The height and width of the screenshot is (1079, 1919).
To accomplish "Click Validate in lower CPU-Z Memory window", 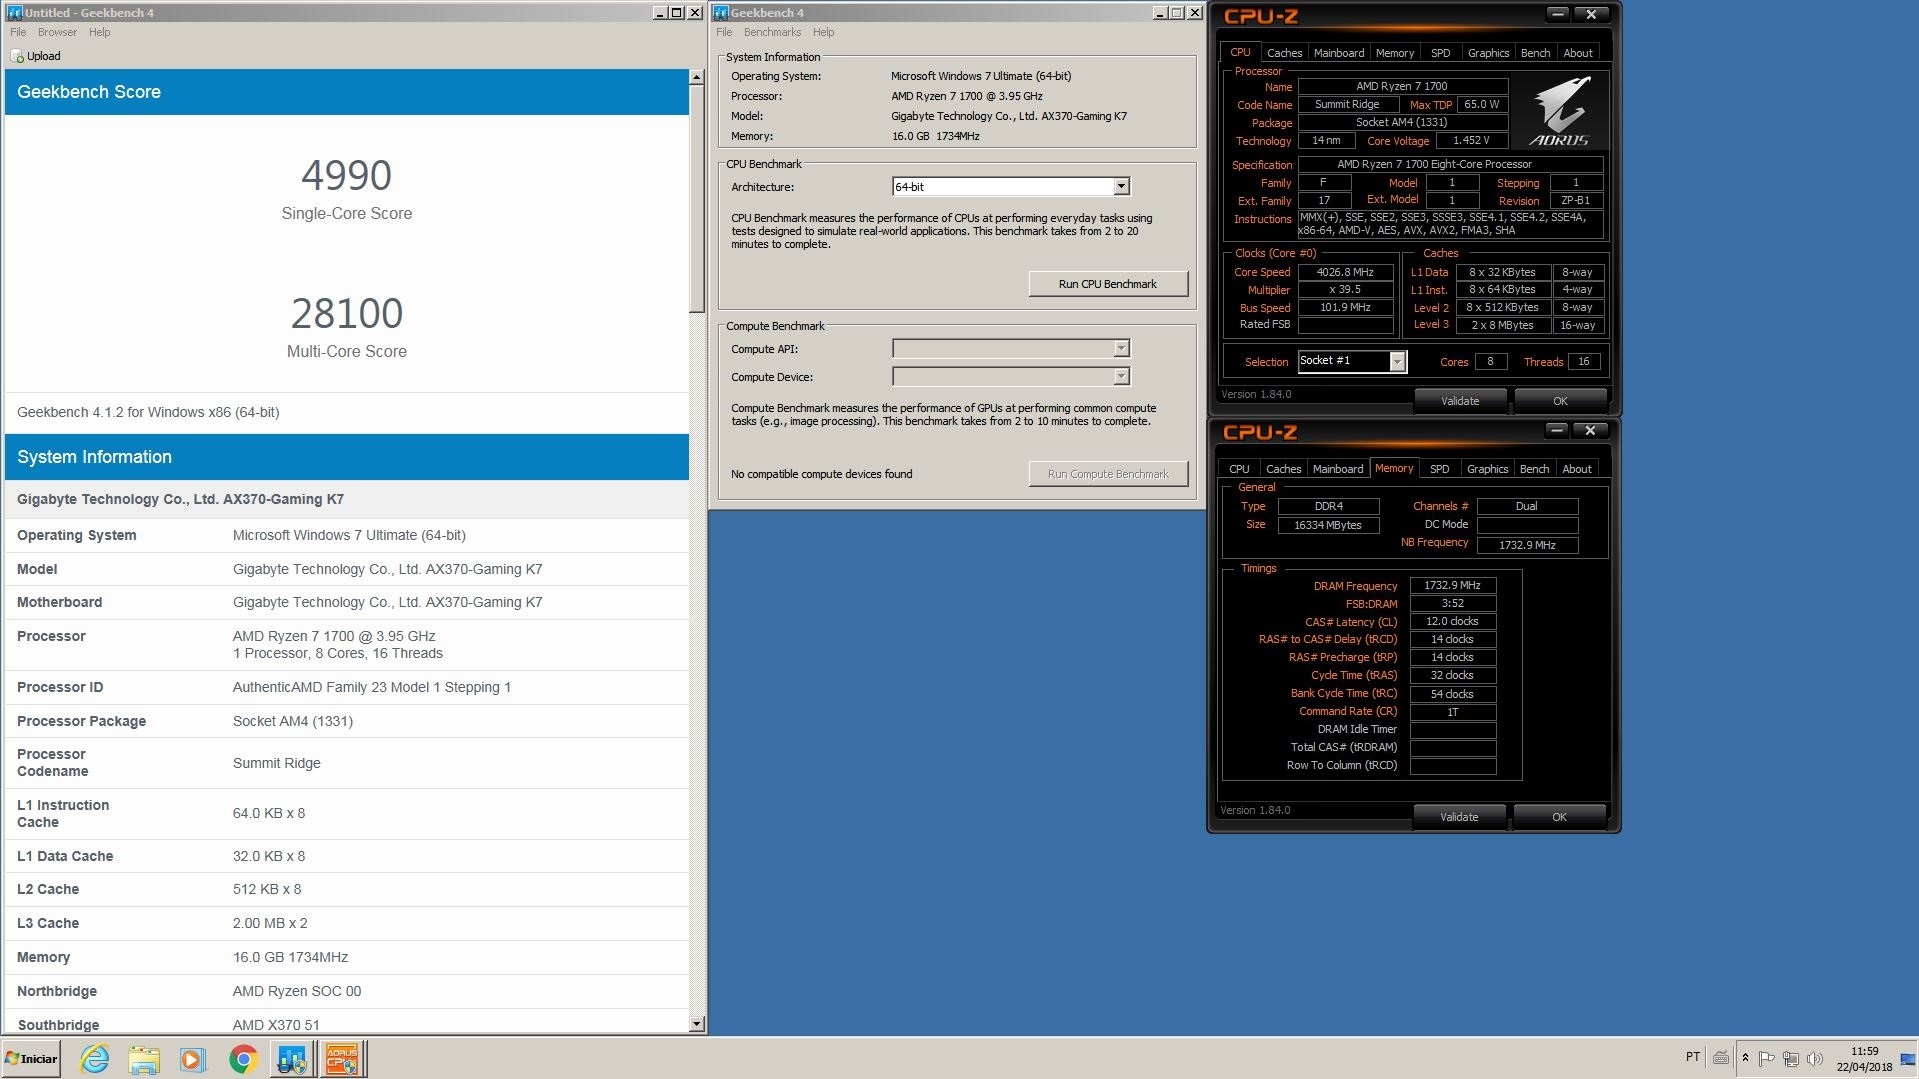I will click(1459, 817).
